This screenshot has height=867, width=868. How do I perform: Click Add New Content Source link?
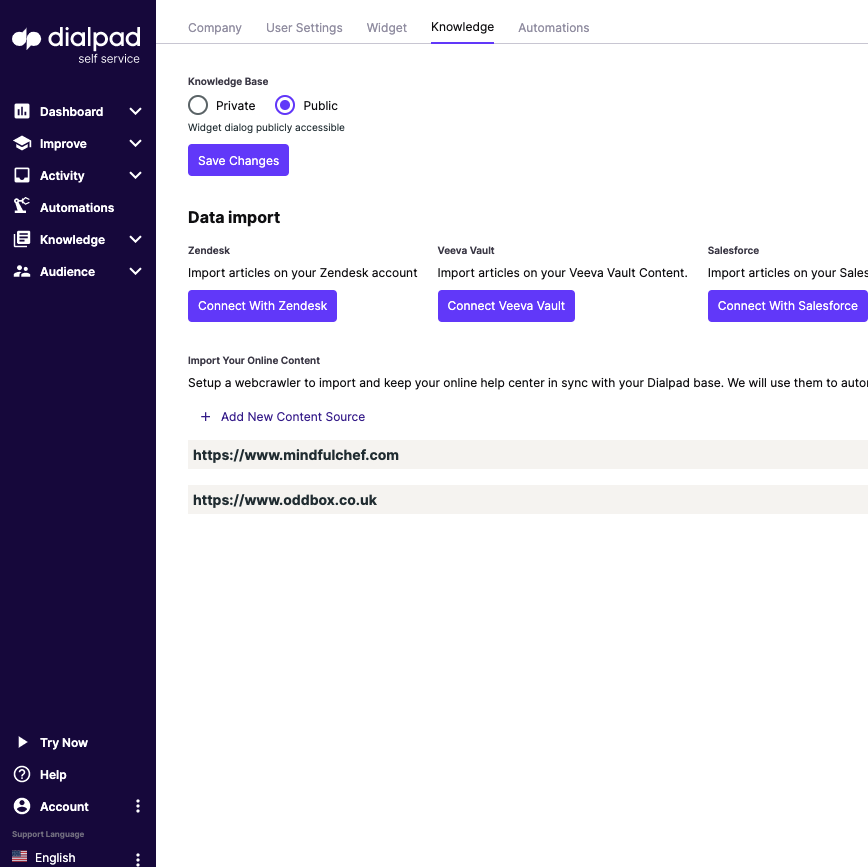pyautogui.click(x=293, y=416)
